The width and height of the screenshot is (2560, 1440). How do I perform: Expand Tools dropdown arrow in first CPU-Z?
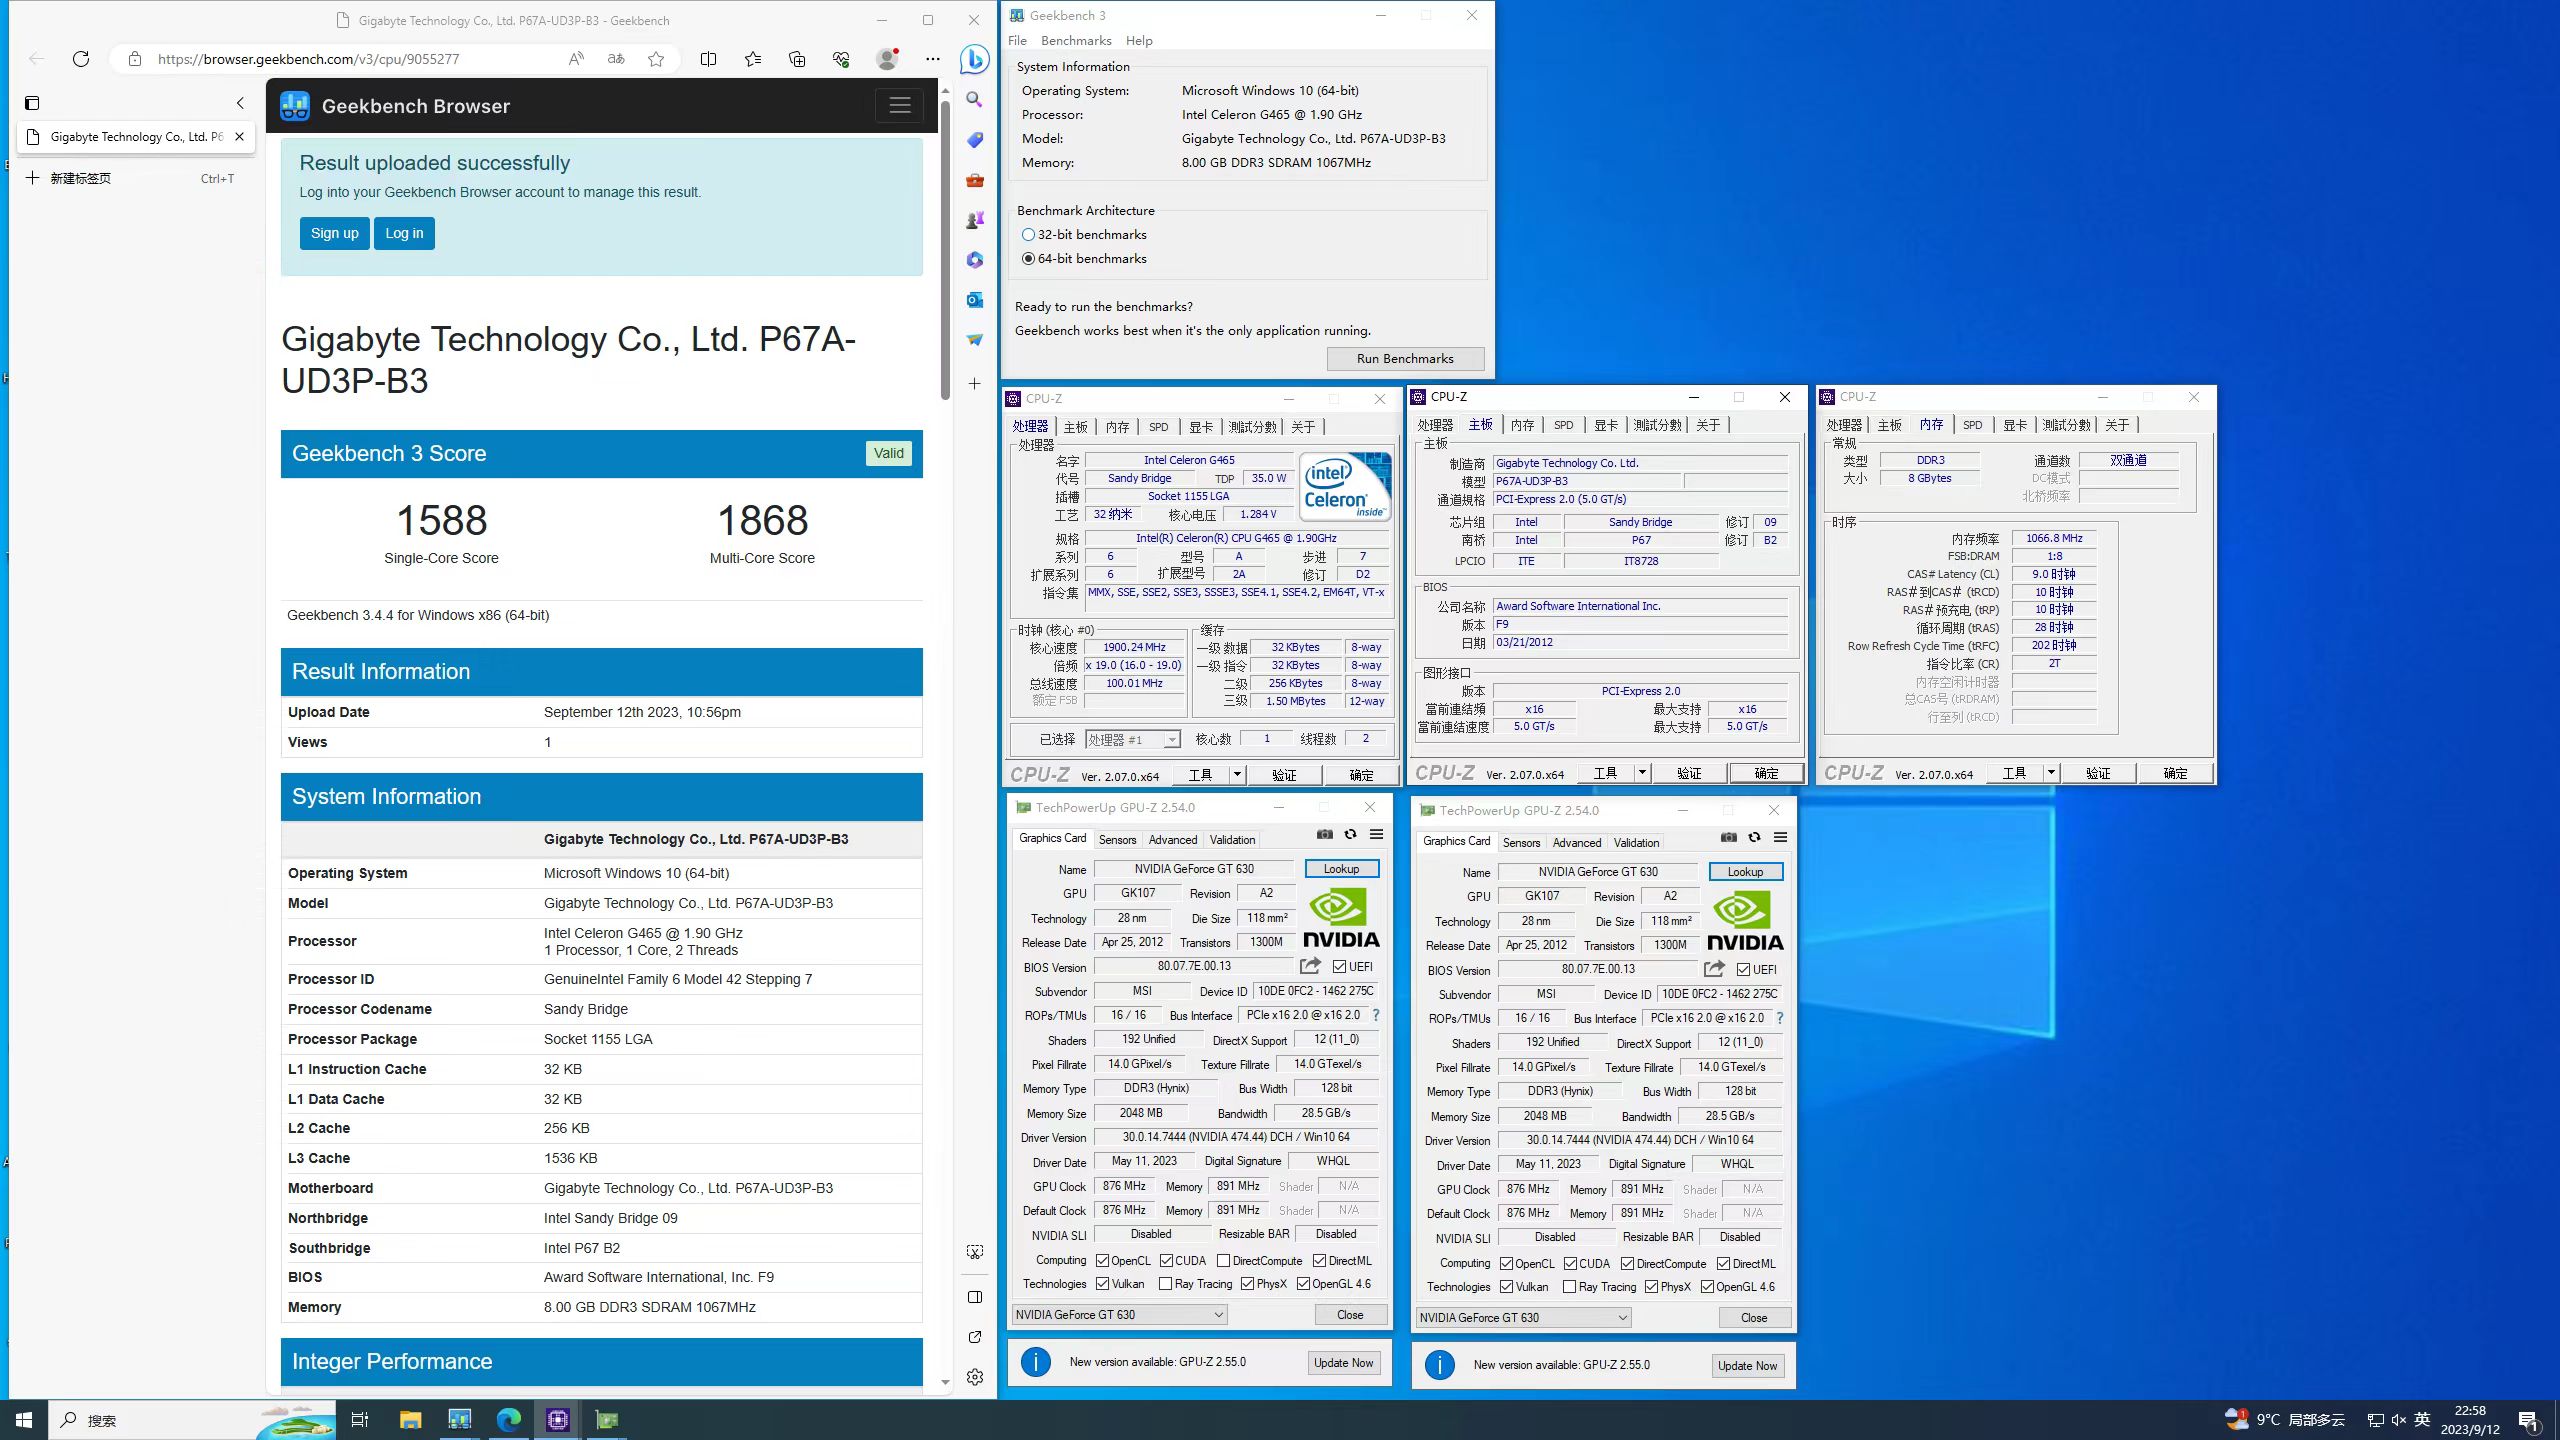[1236, 774]
